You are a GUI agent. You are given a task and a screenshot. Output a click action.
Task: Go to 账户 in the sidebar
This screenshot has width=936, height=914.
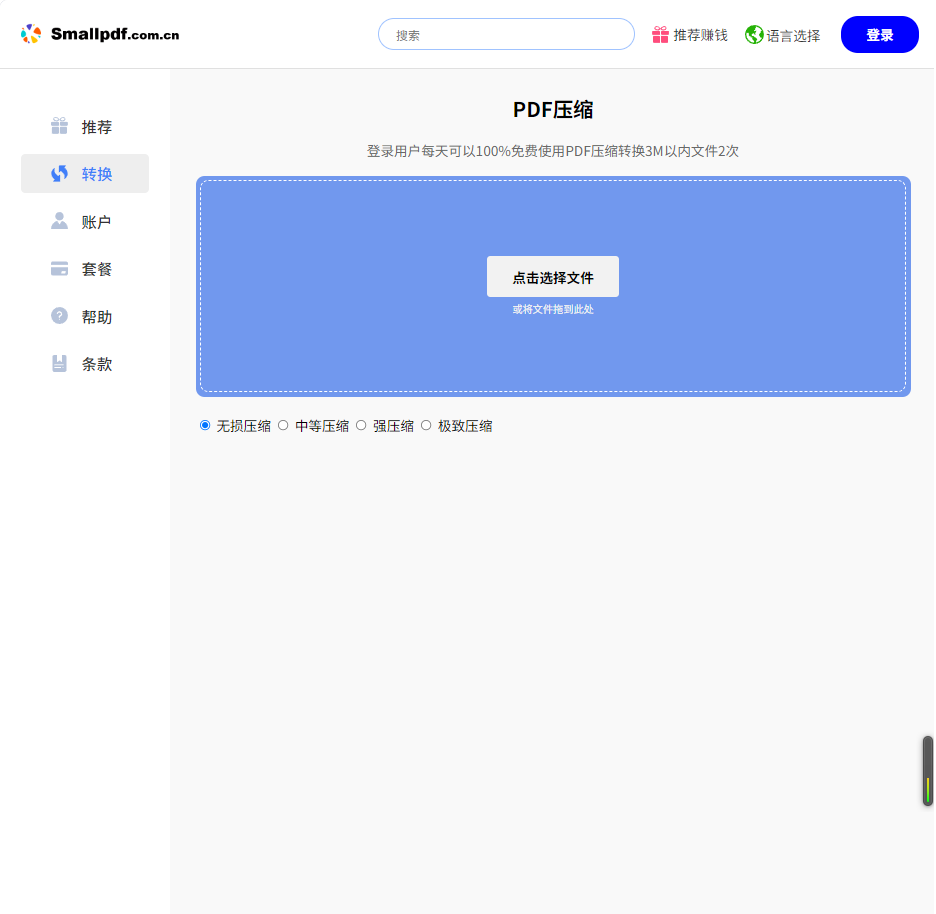85,221
